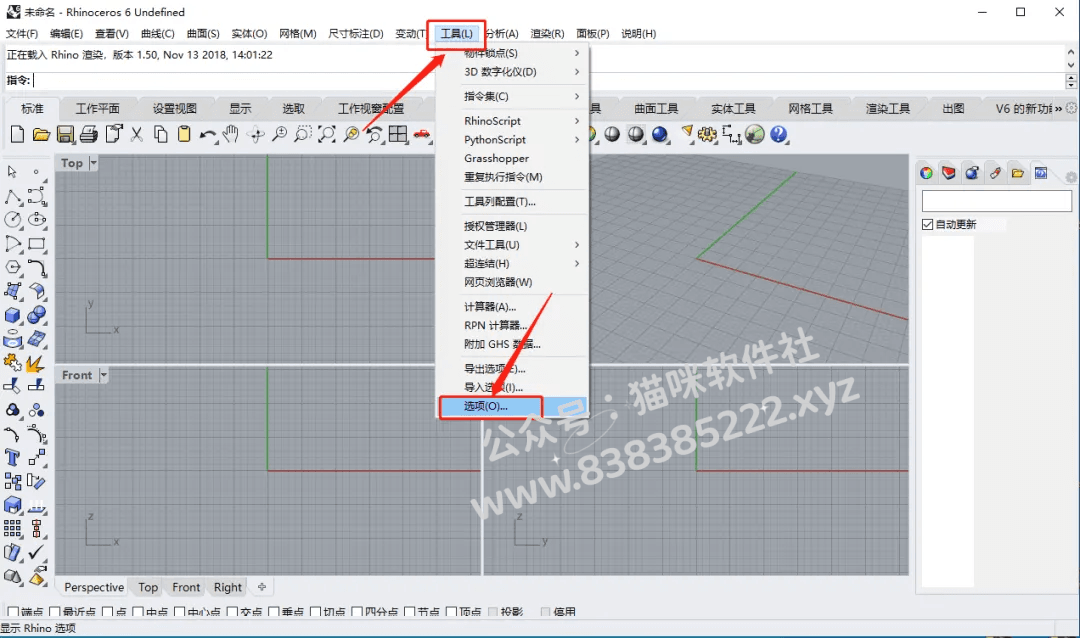Open the materials panel color wheel icon
This screenshot has height=638, width=1080.
pyautogui.click(x=926, y=173)
